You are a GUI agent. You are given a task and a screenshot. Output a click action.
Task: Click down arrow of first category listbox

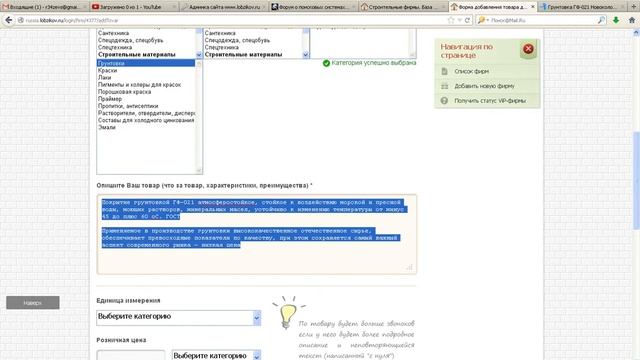199,55
